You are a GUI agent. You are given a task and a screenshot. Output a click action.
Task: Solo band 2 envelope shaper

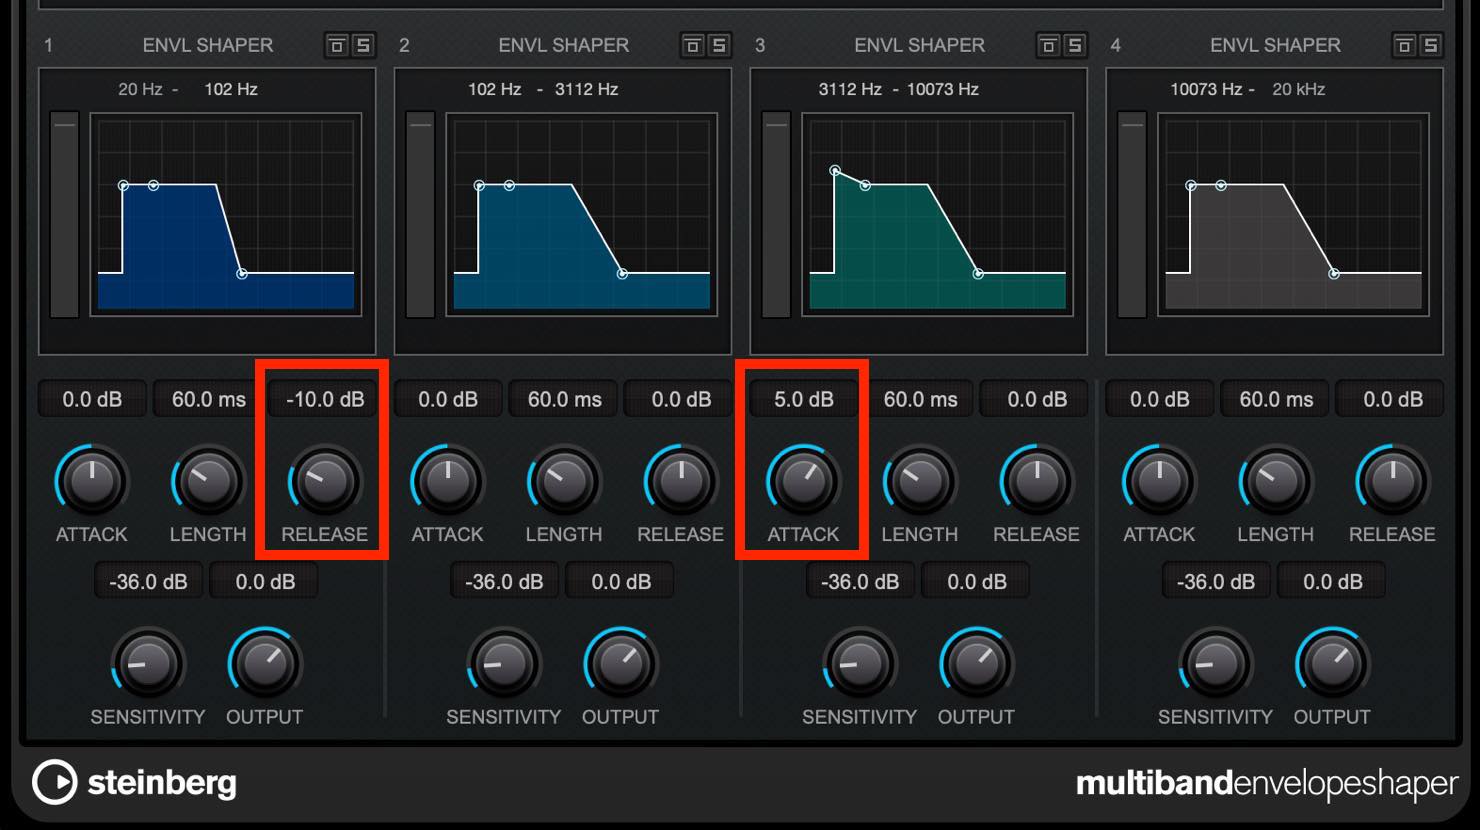point(719,45)
